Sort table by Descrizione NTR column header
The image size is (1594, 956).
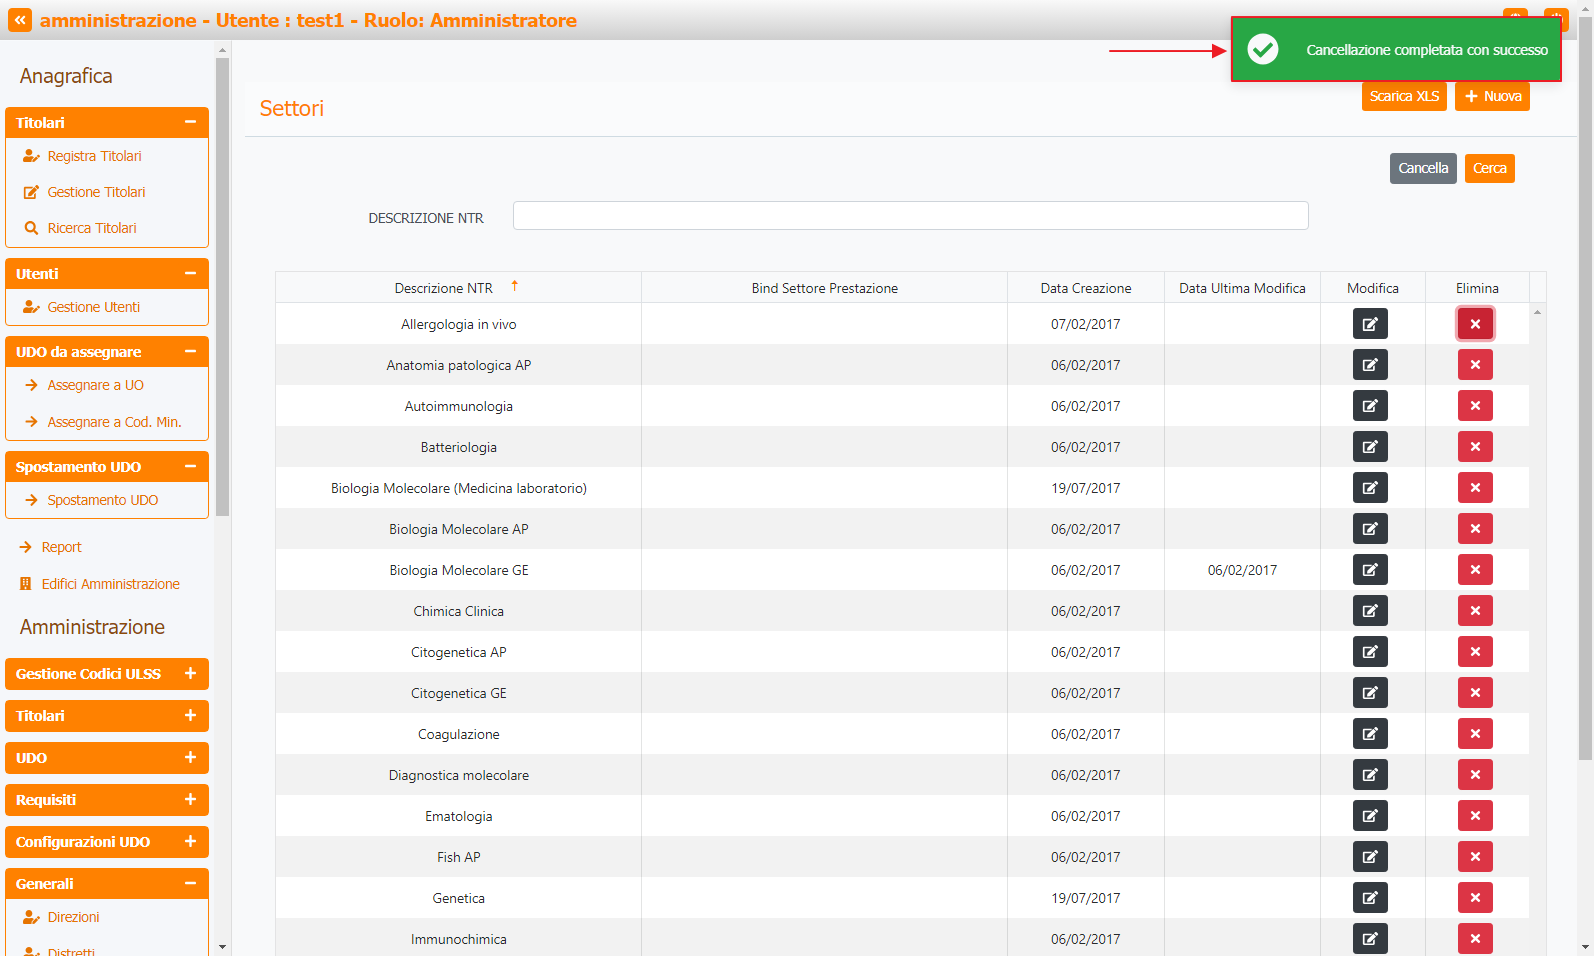444,288
